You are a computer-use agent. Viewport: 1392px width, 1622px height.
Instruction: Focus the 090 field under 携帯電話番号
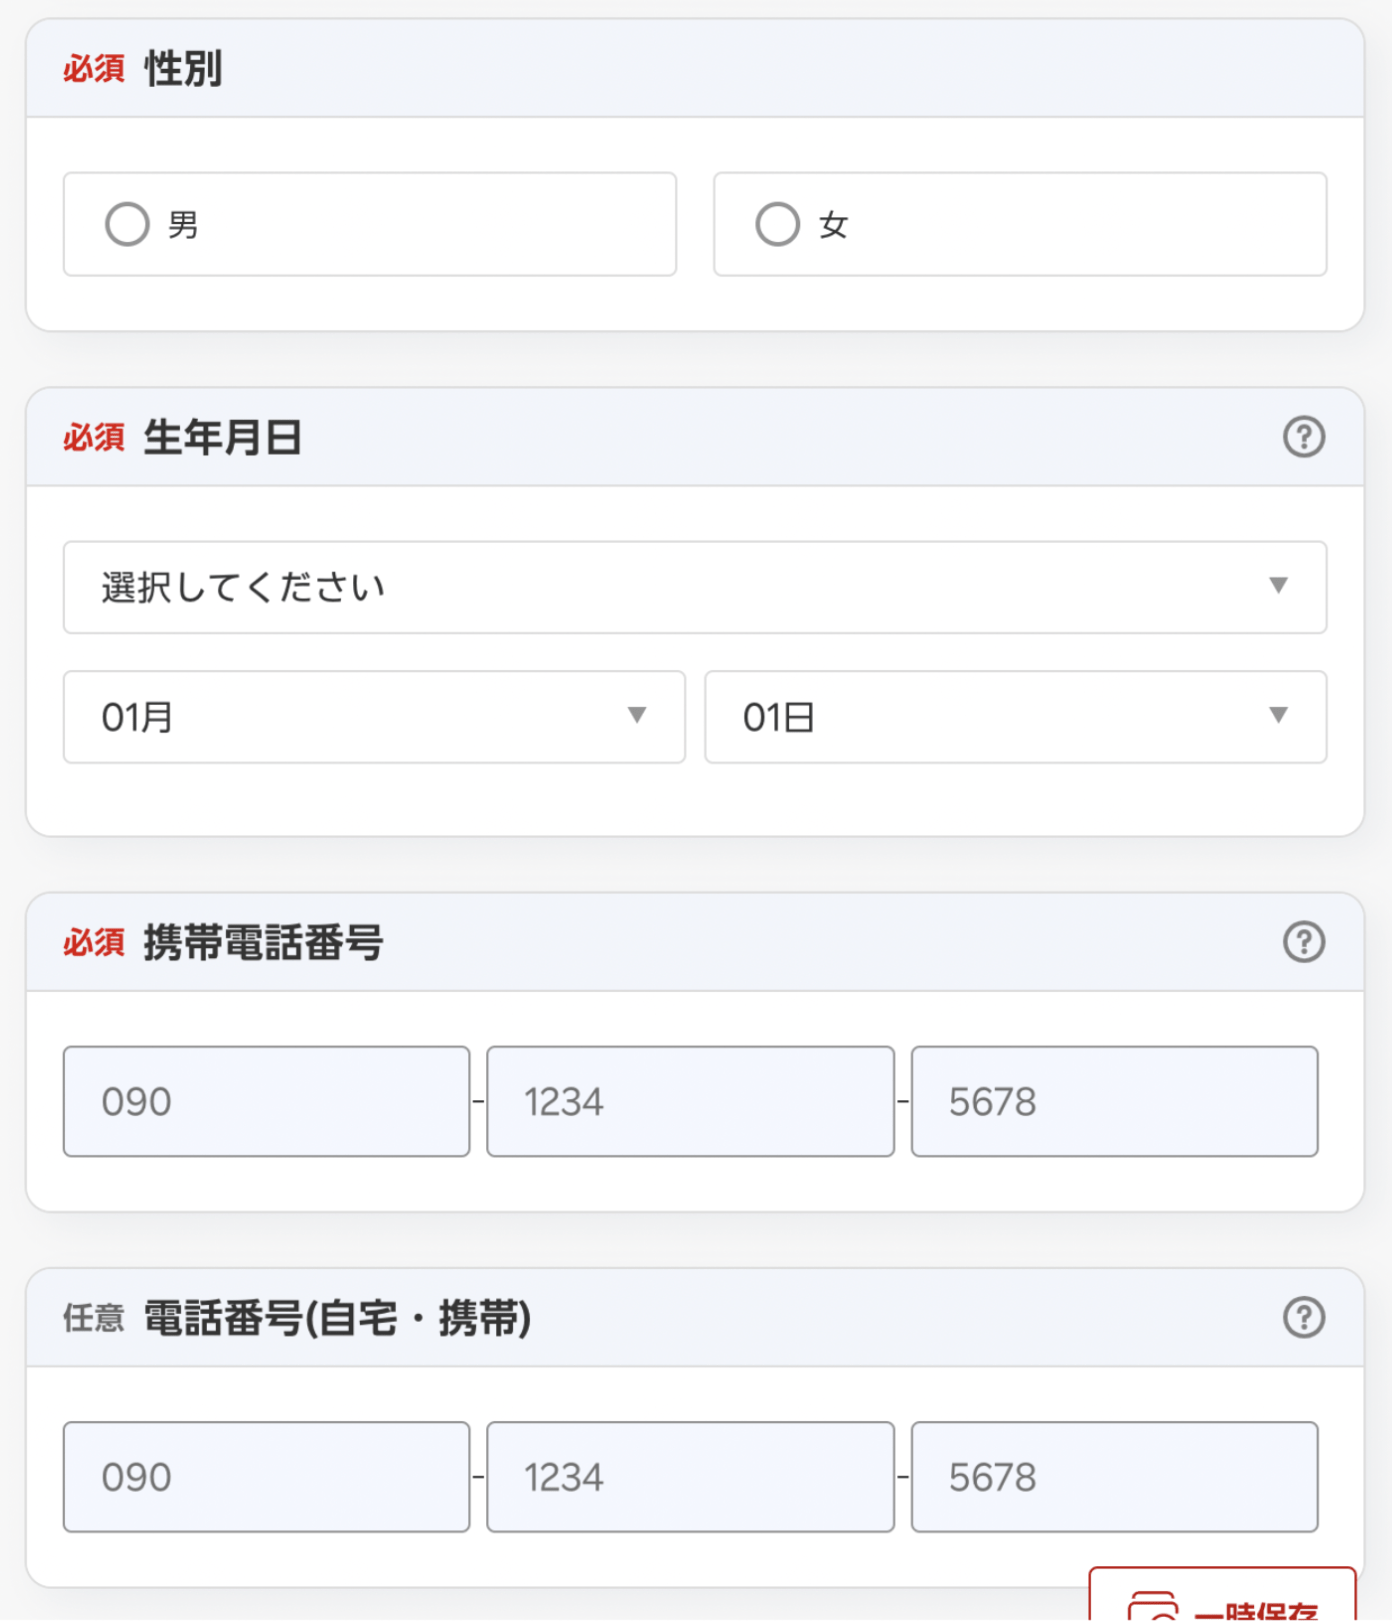pyautogui.click(x=266, y=1101)
